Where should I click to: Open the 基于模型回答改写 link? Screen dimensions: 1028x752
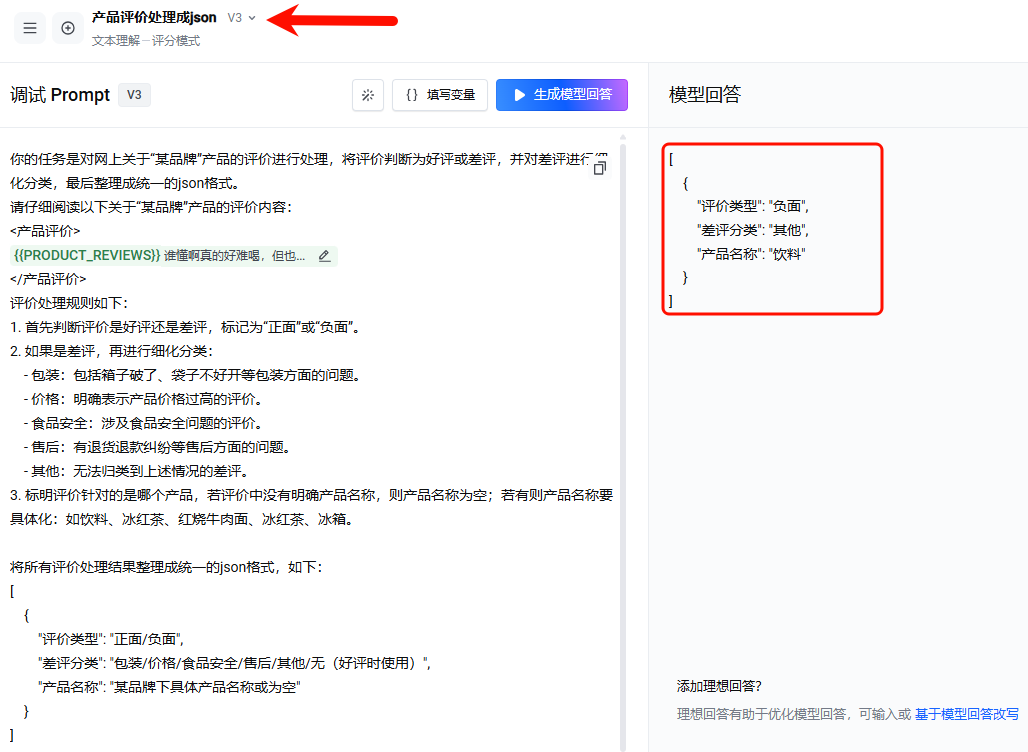click(x=967, y=714)
